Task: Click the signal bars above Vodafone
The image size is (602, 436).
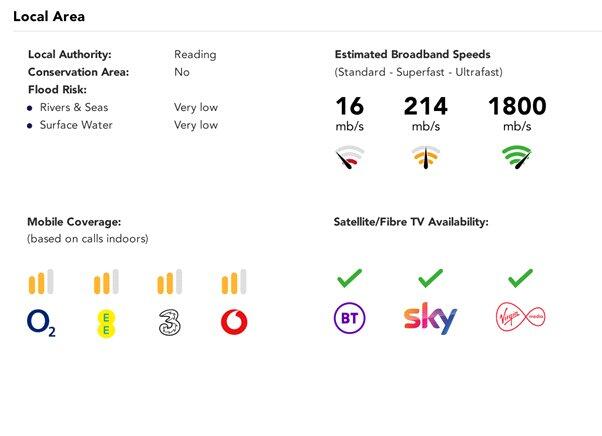Action: (233, 283)
